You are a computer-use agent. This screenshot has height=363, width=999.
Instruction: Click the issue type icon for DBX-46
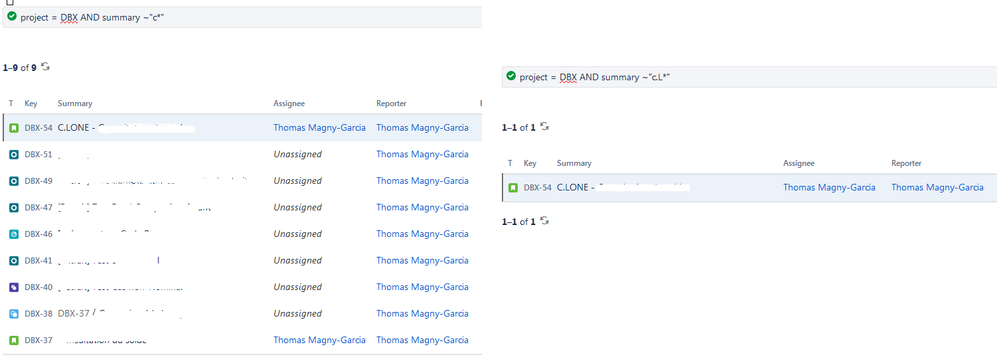coord(13,234)
